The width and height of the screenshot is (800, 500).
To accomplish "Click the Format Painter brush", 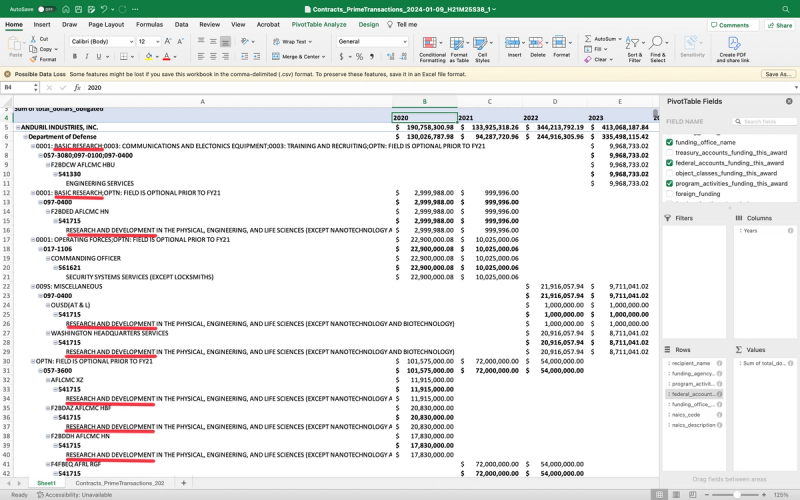I will (34, 59).
